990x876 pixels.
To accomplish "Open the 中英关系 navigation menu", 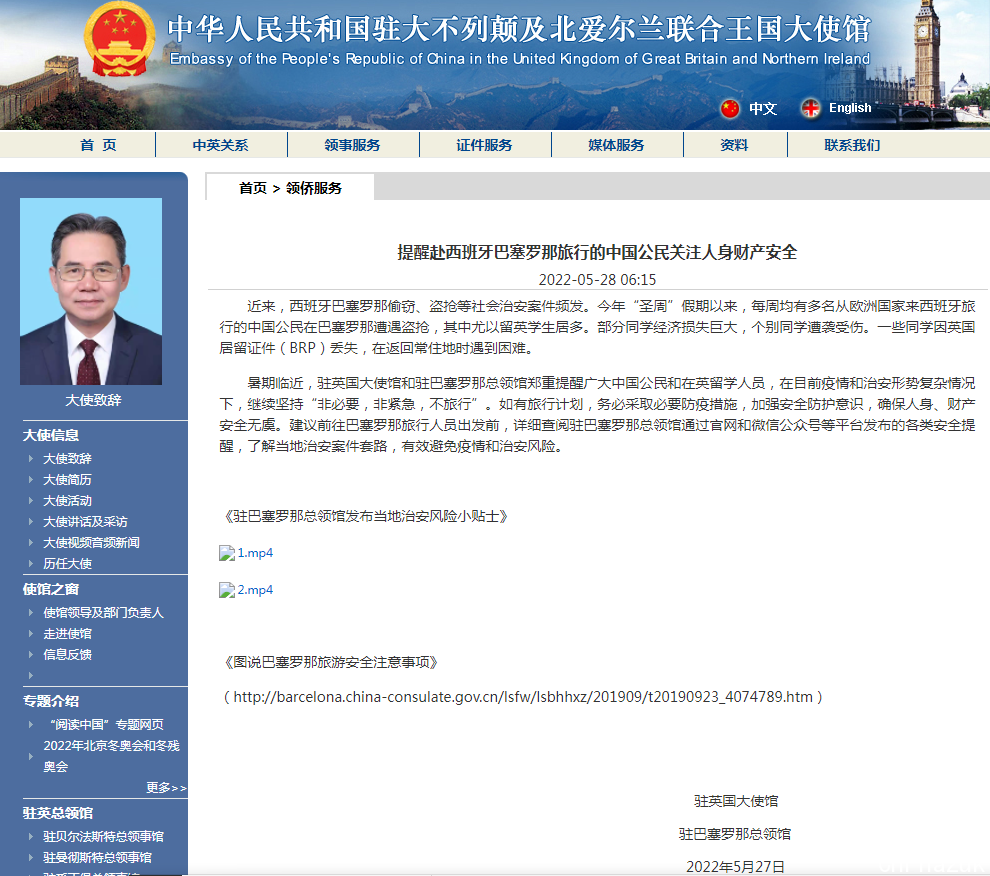I will [220, 145].
